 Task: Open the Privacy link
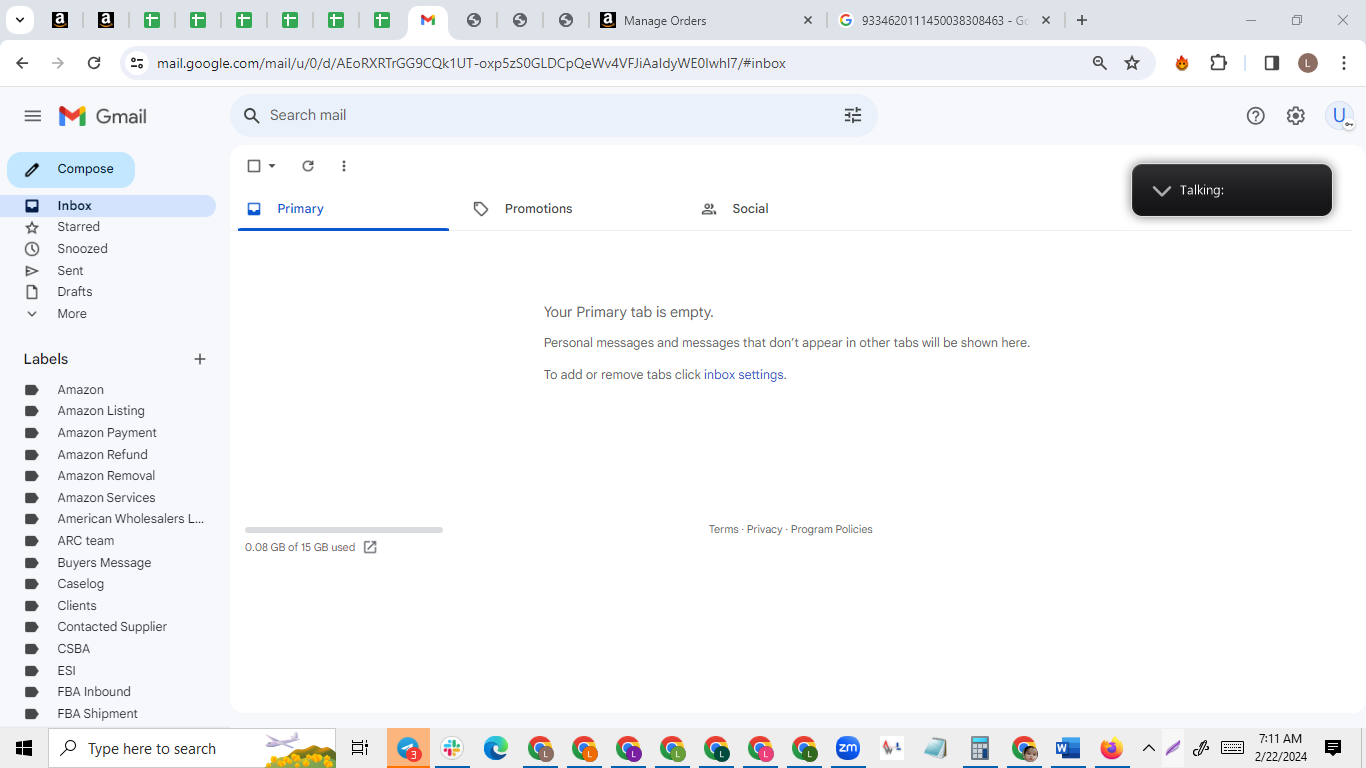tap(764, 530)
